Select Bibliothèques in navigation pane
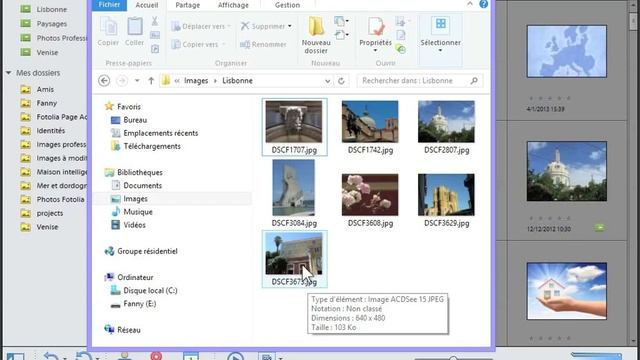The width and height of the screenshot is (640, 360). [133, 172]
